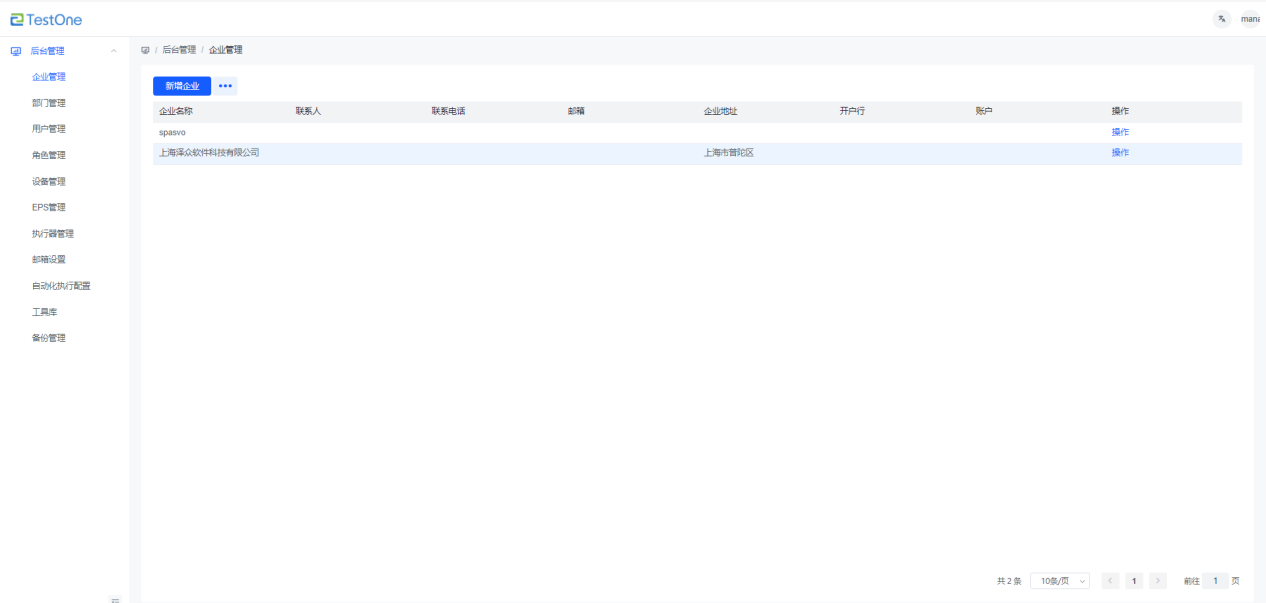Viewport: 1266px width, 603px height.
Task: Click the language translation icon in header
Action: [x=1221, y=19]
